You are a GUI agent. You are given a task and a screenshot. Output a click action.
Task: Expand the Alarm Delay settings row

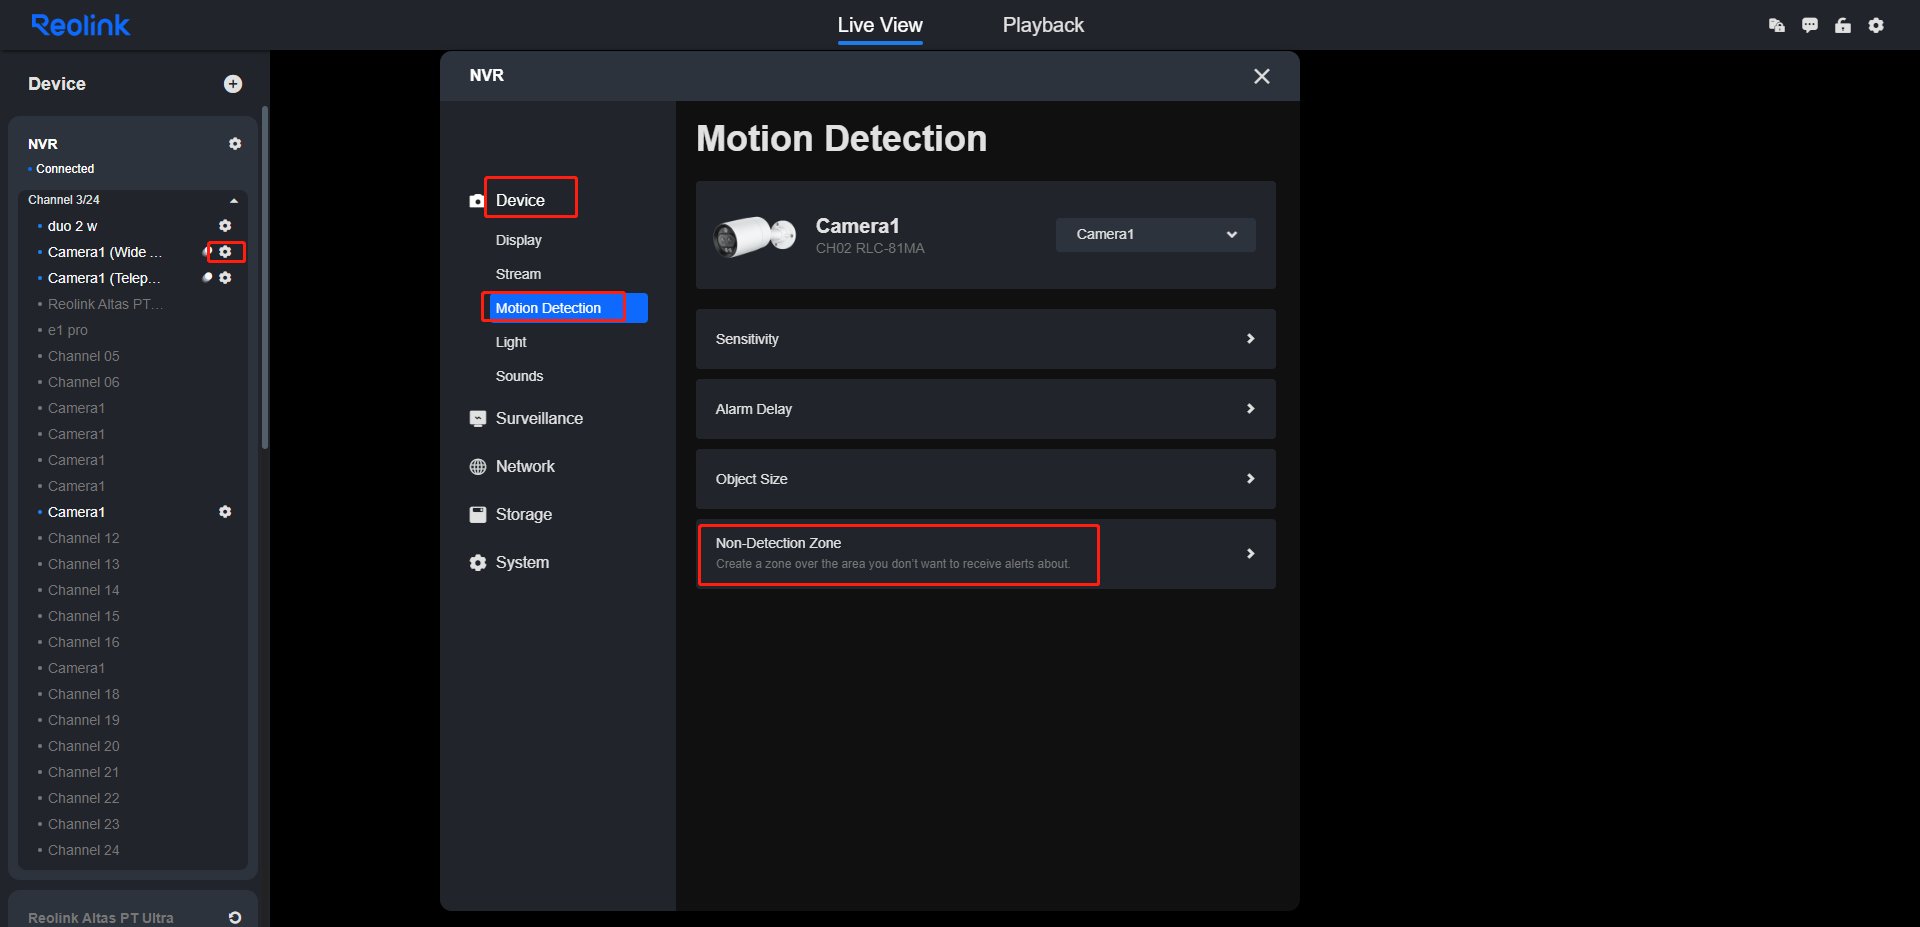986,409
